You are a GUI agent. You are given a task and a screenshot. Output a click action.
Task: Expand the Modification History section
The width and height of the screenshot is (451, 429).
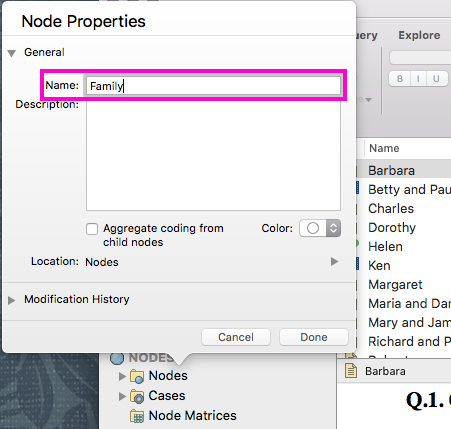click(12, 300)
